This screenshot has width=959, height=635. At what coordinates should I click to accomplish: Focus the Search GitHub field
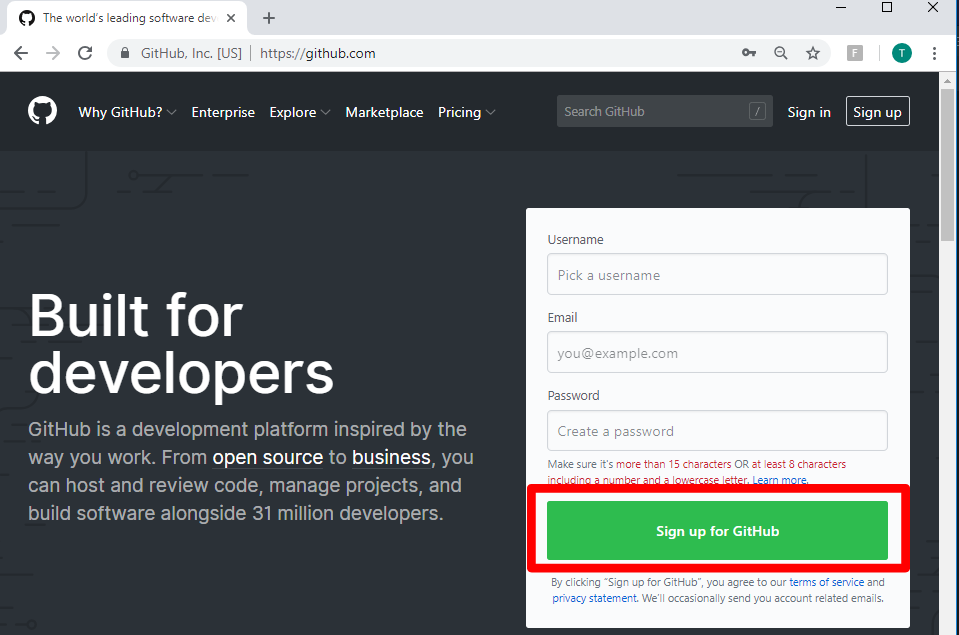tap(664, 111)
